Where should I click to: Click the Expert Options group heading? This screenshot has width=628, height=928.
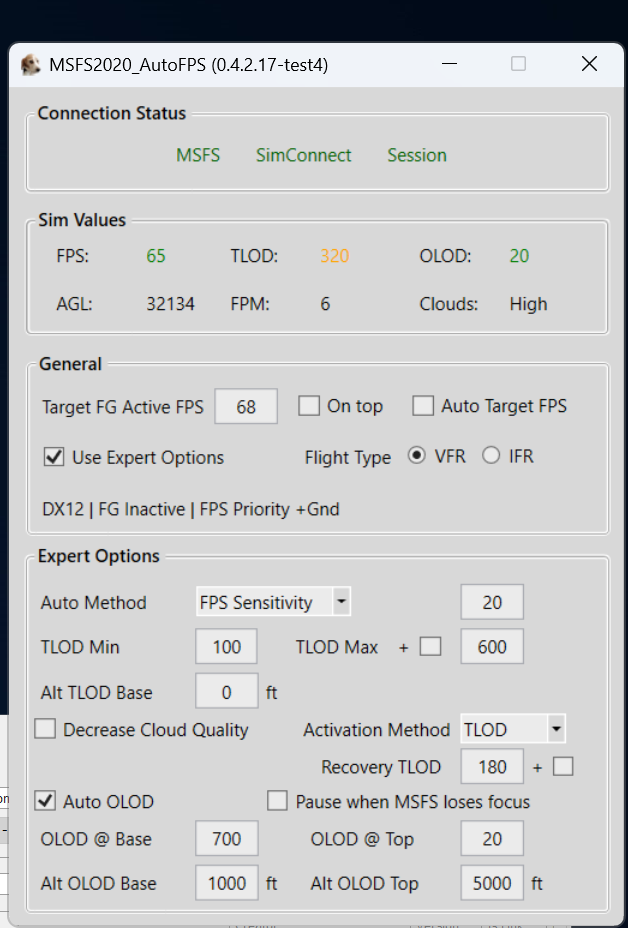(x=99, y=556)
